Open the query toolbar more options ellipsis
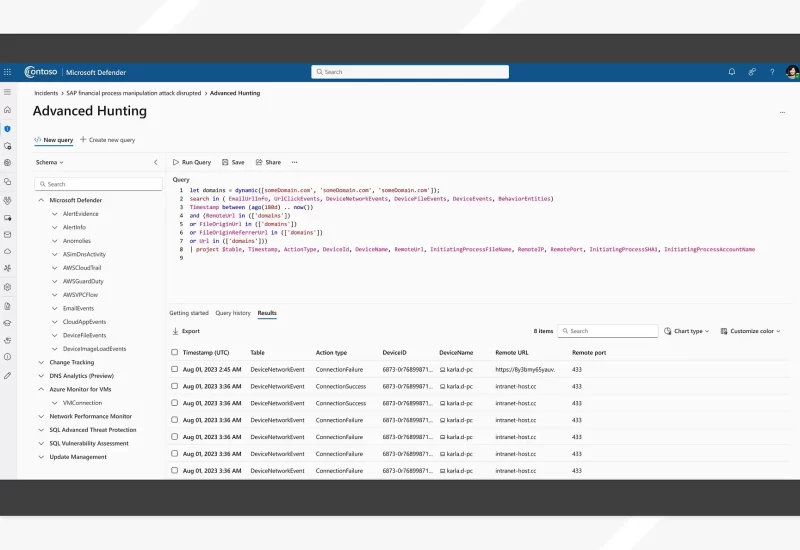 pyautogui.click(x=294, y=162)
